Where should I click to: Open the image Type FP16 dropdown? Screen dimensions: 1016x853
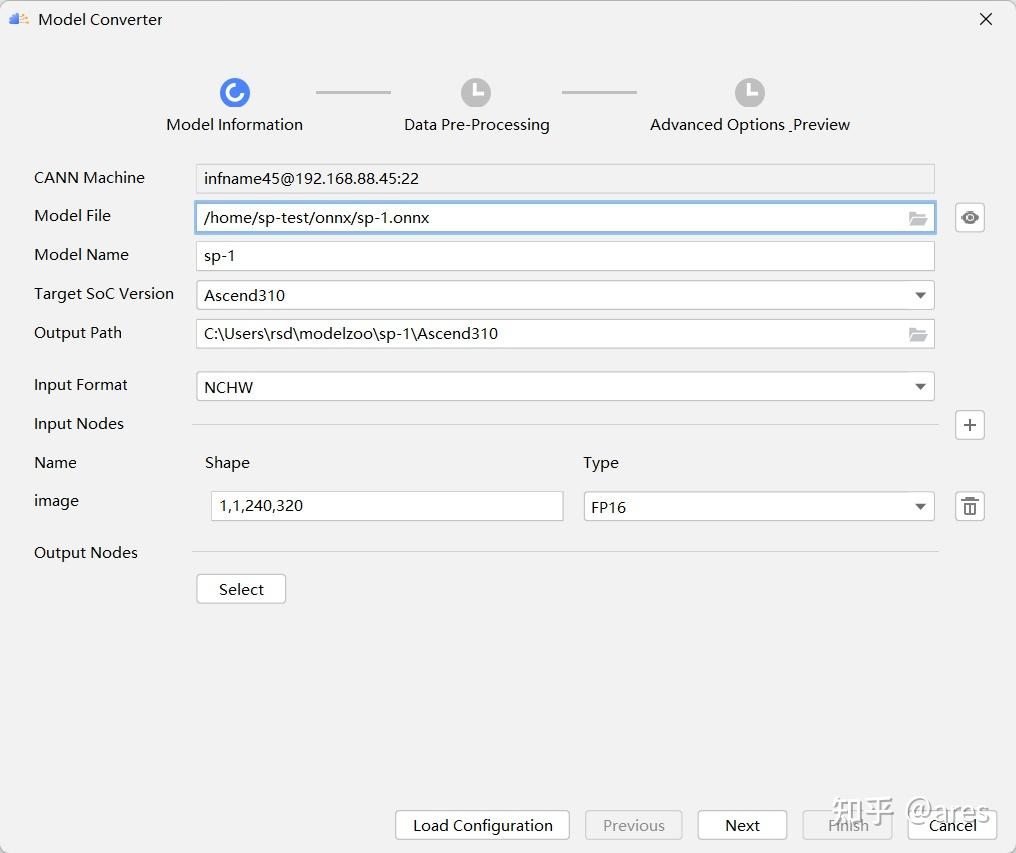(919, 507)
